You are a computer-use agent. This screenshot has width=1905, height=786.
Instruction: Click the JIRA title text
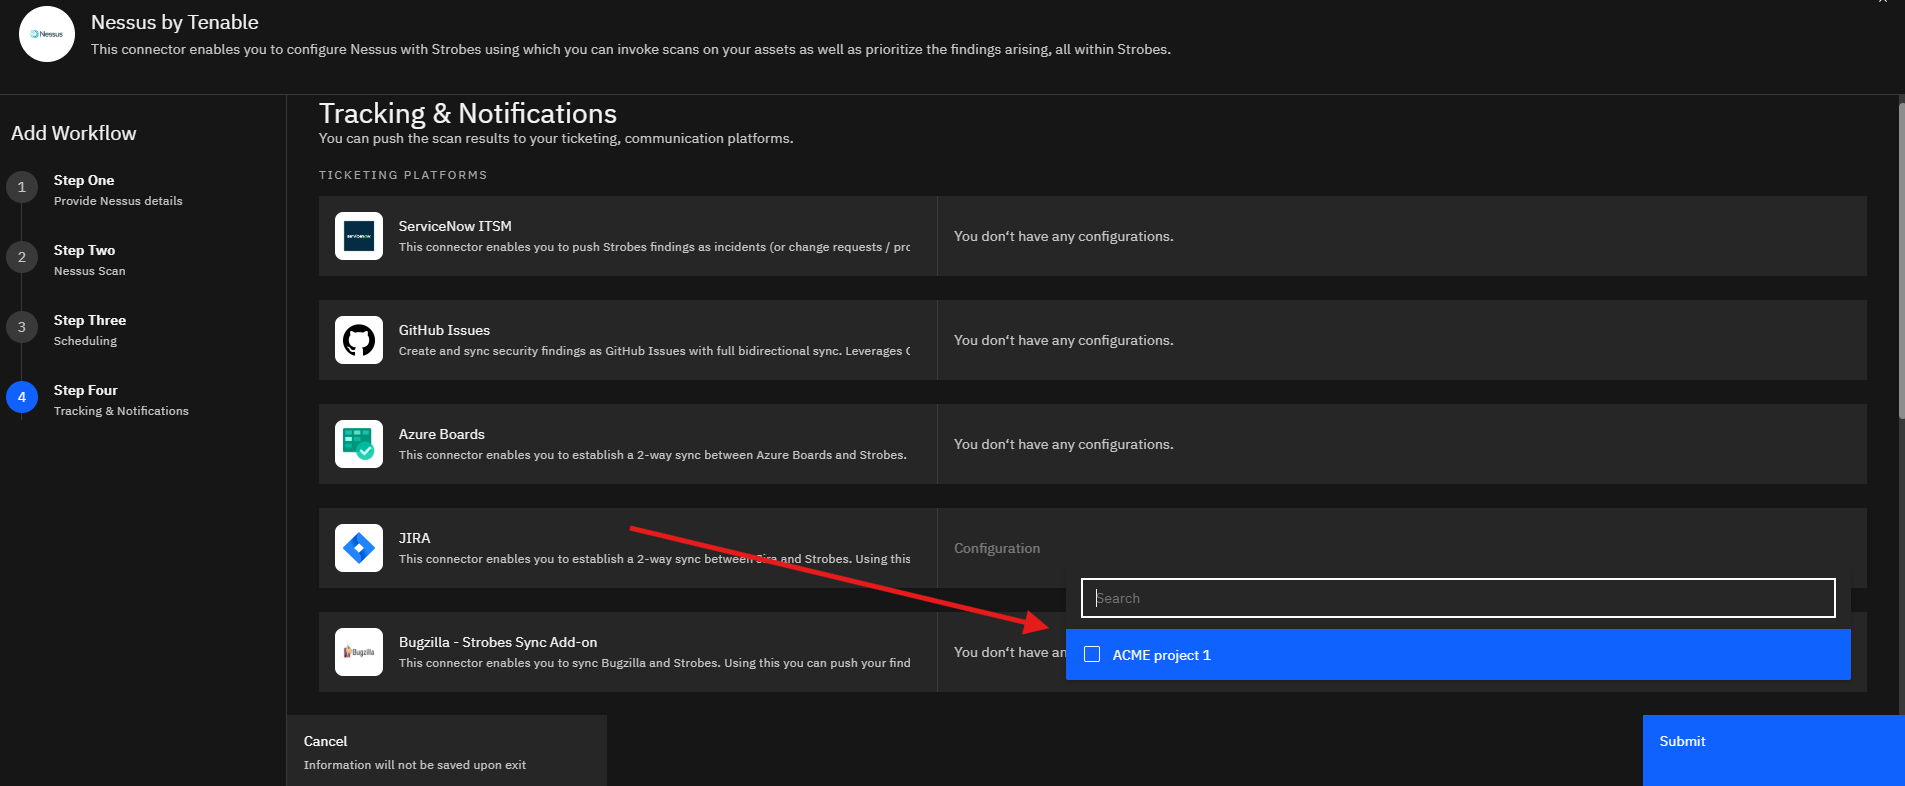414,538
